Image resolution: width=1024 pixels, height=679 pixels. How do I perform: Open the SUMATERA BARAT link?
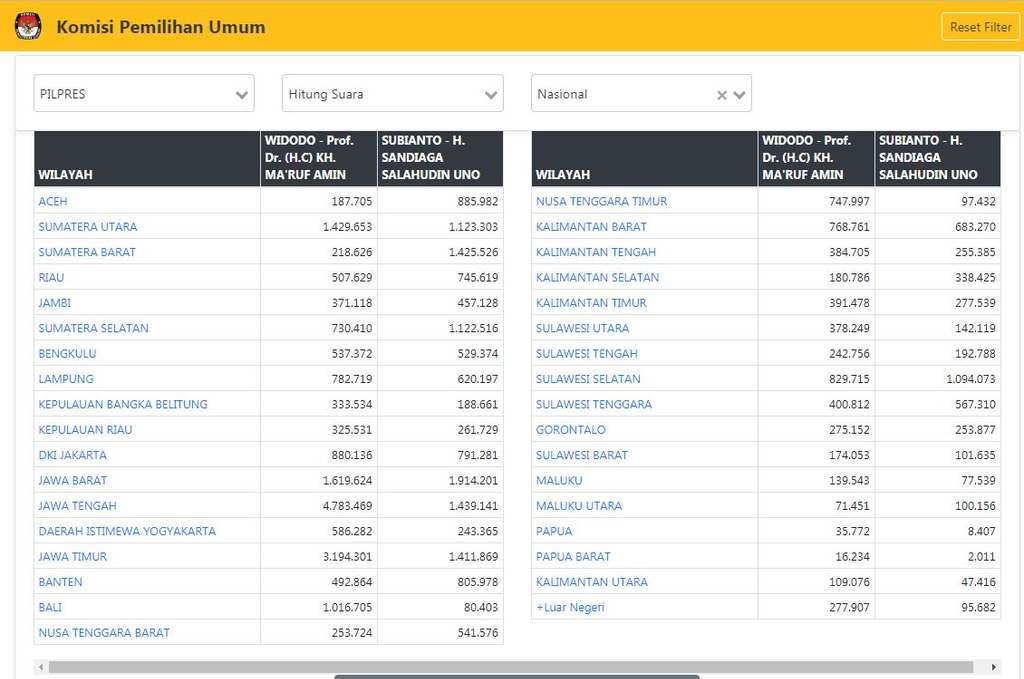[87, 252]
